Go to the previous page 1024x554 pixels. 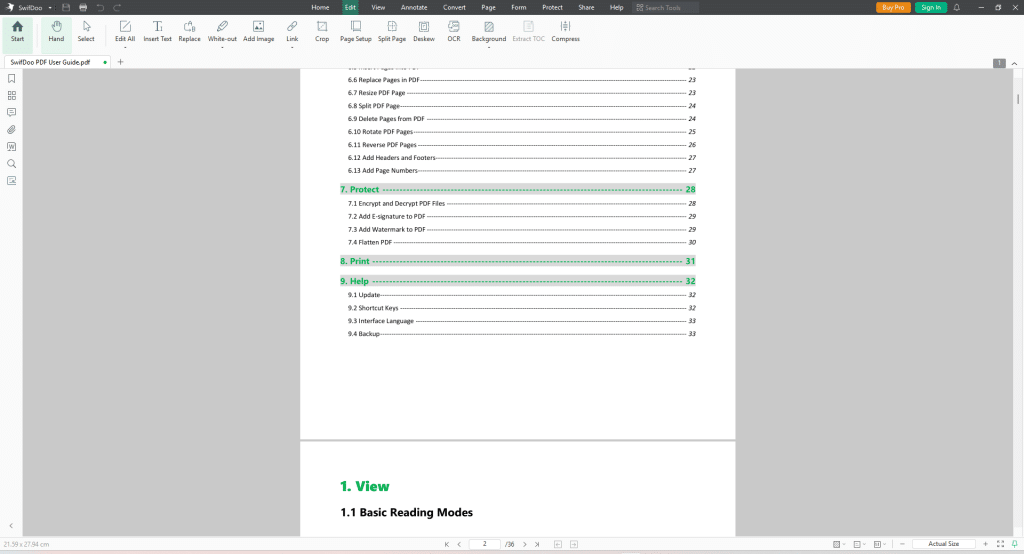459,544
